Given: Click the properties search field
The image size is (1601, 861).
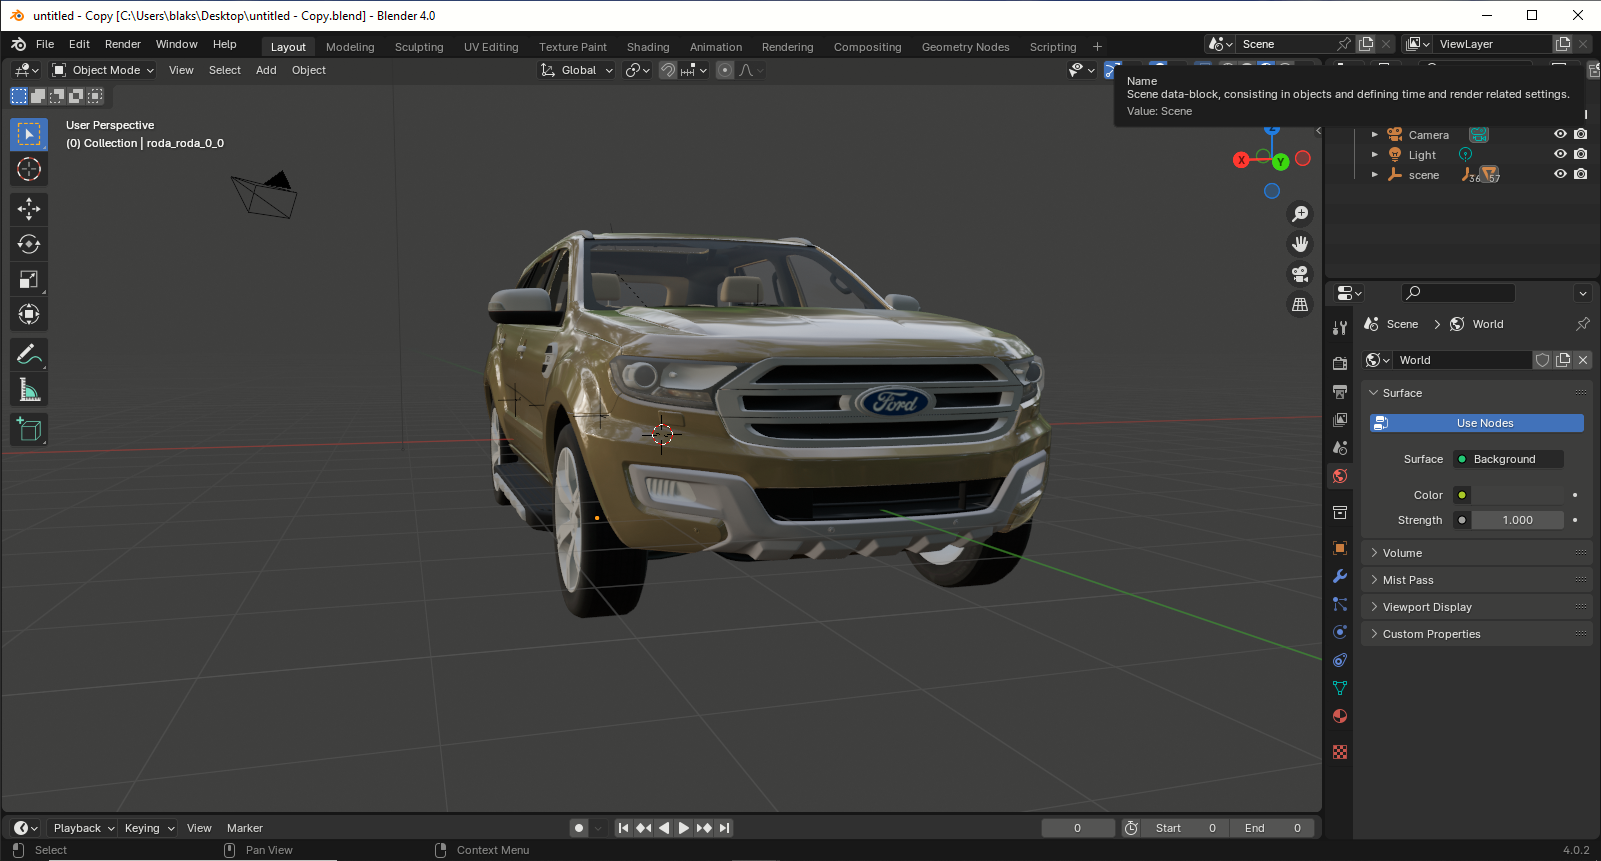Looking at the screenshot, I should [1458, 293].
